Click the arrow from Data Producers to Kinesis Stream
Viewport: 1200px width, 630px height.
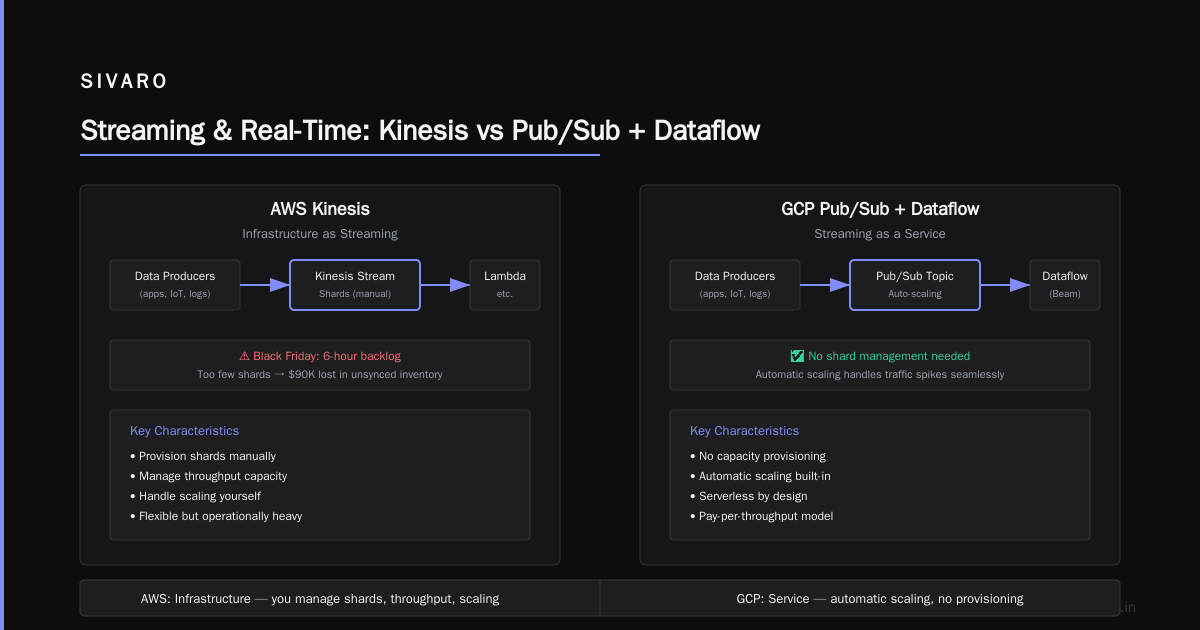[265, 285]
